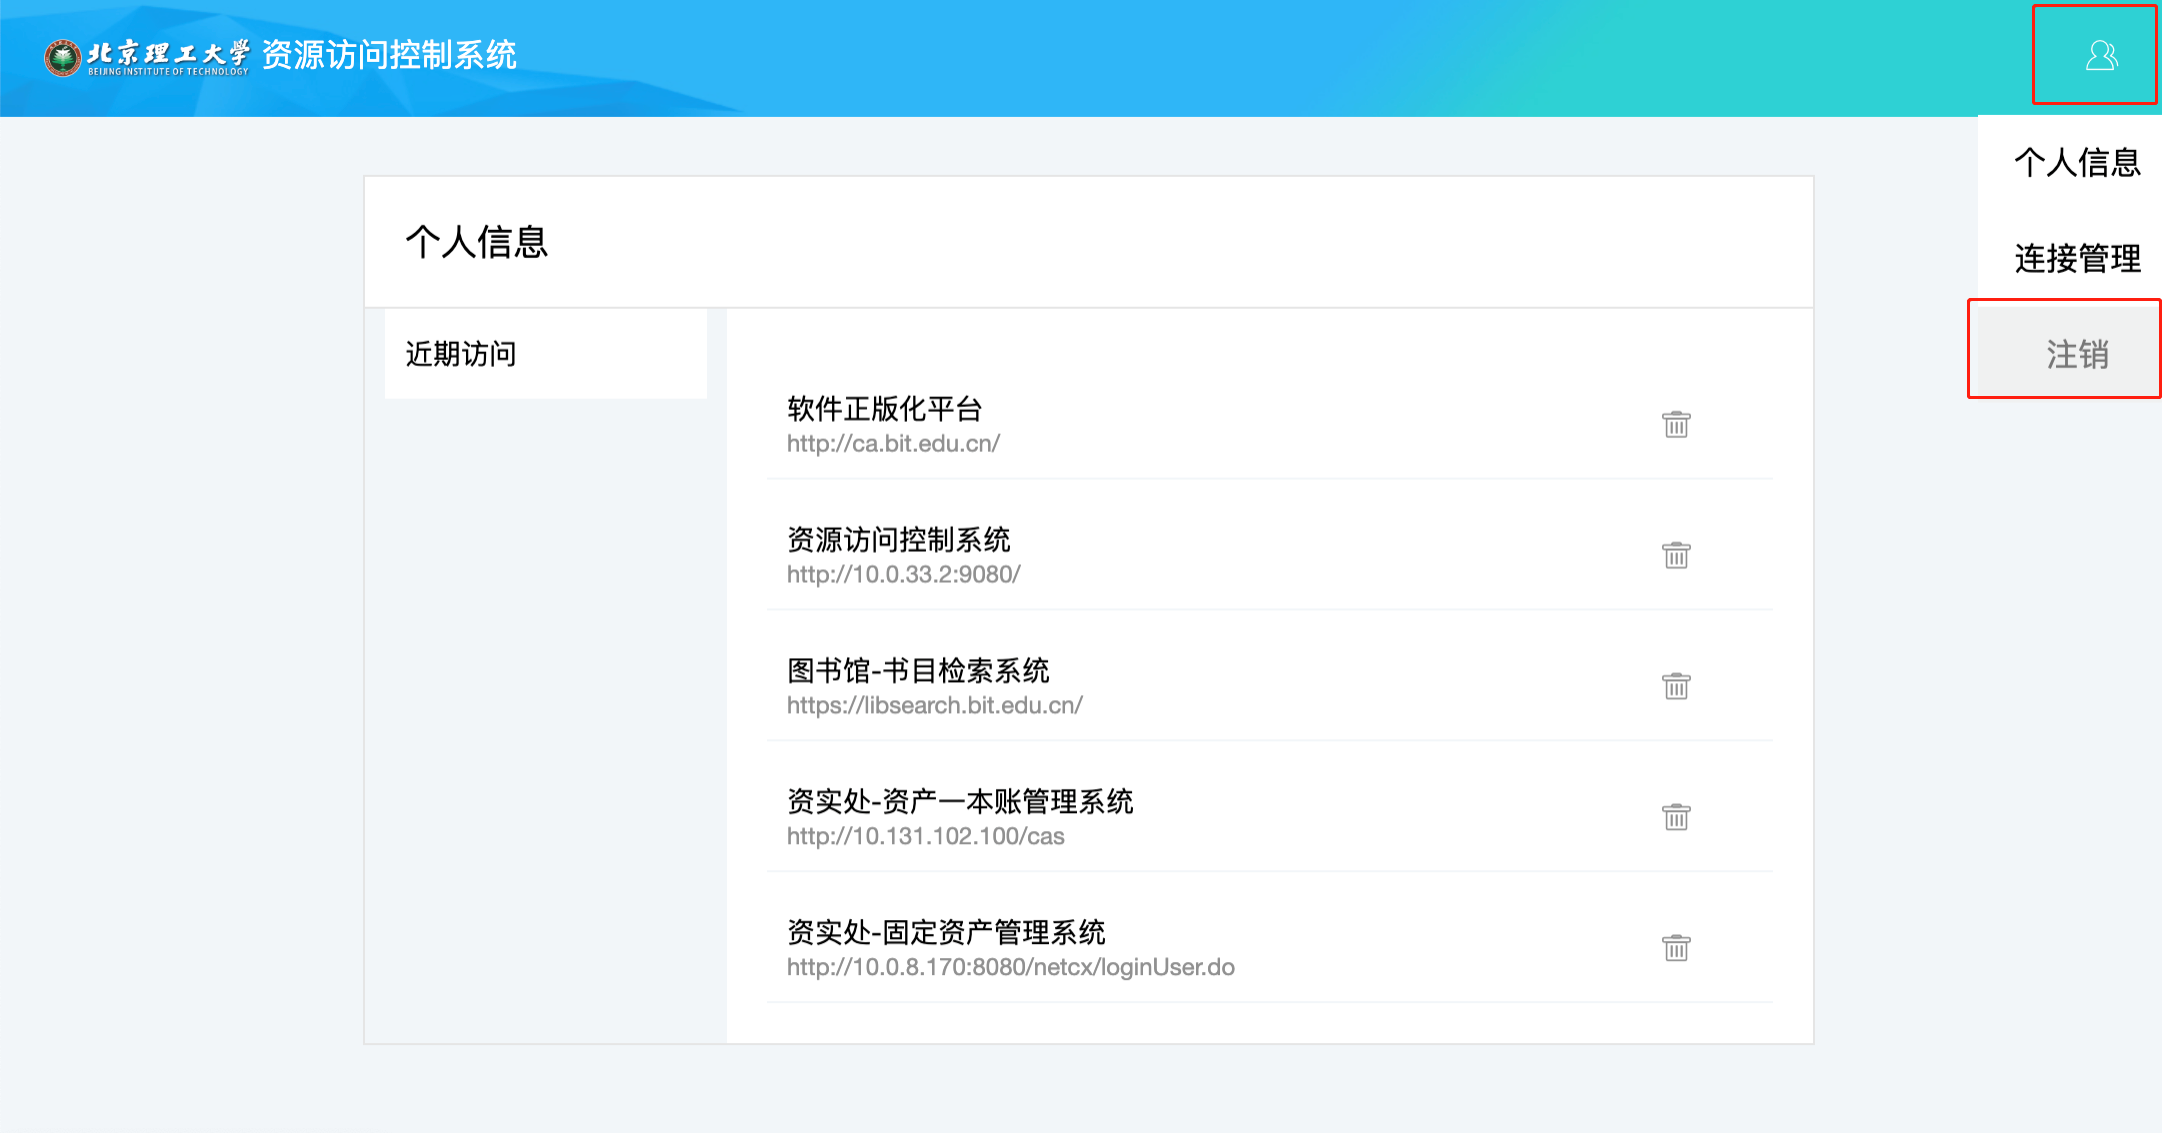Open 连接管理 from the user menu
Viewport: 2162px width, 1133px height.
pos(2076,259)
